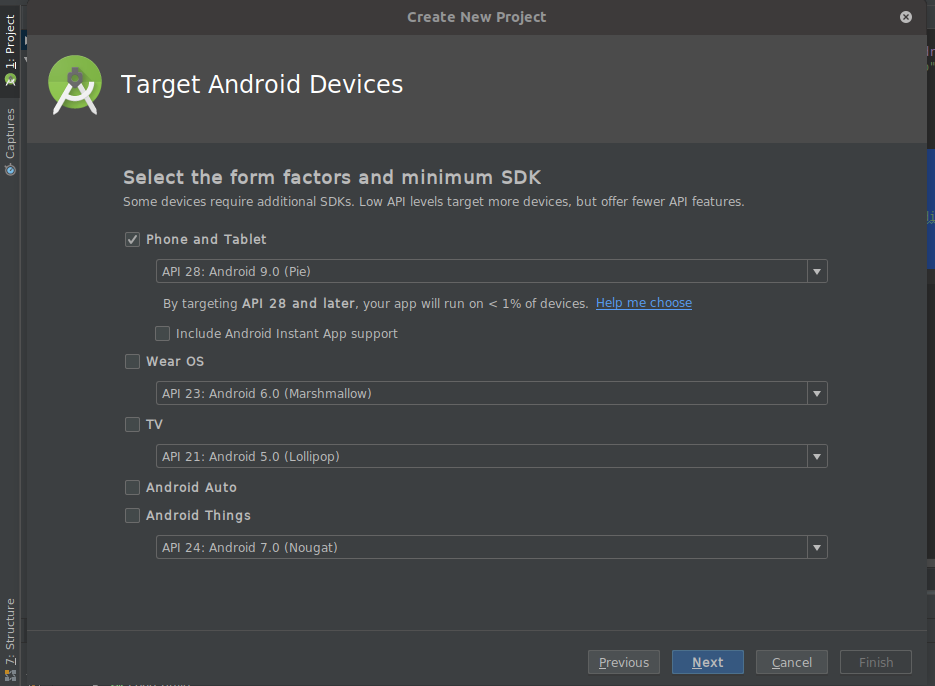Enable the Wear OS form factor
Image resolution: width=935 pixels, height=686 pixels.
[132, 362]
